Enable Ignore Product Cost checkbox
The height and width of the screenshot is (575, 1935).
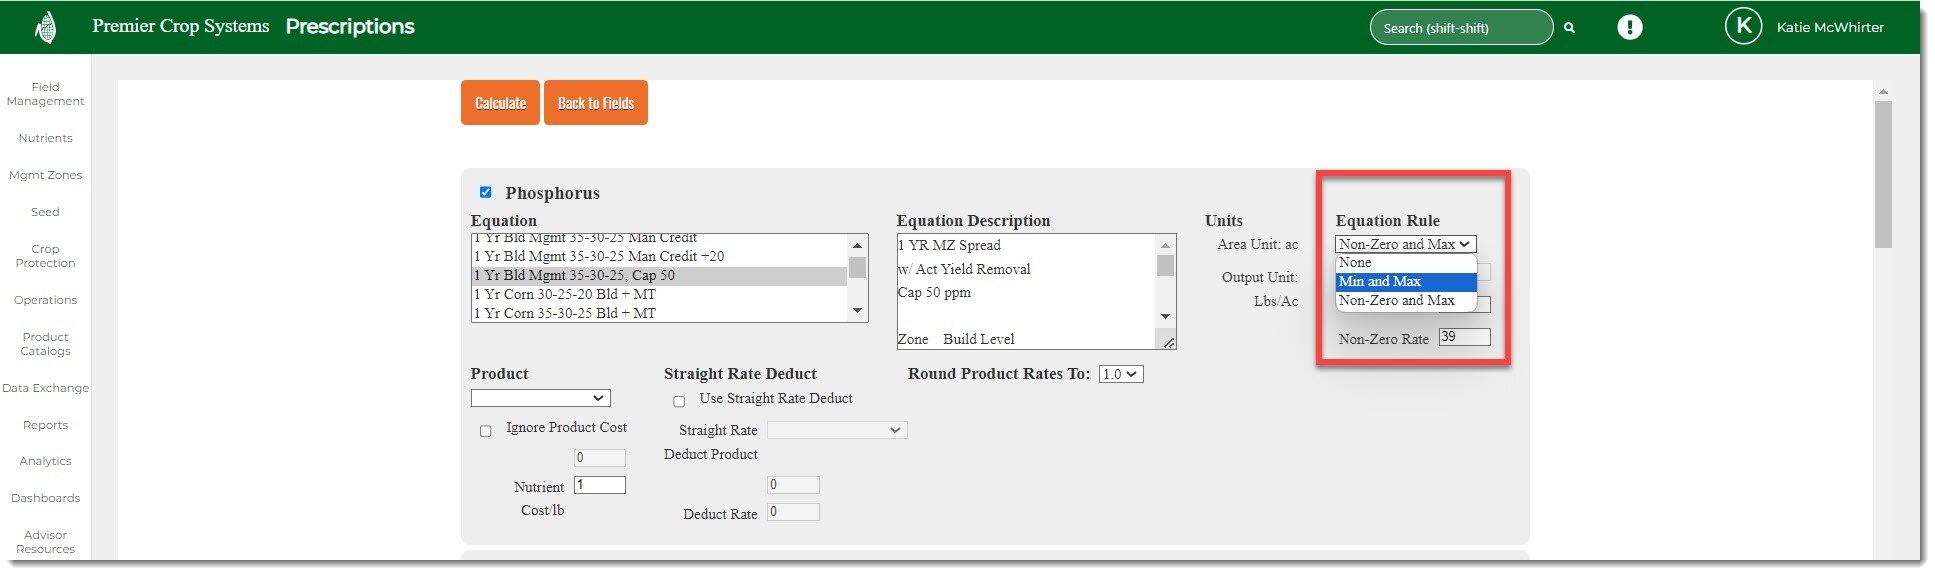(x=486, y=431)
